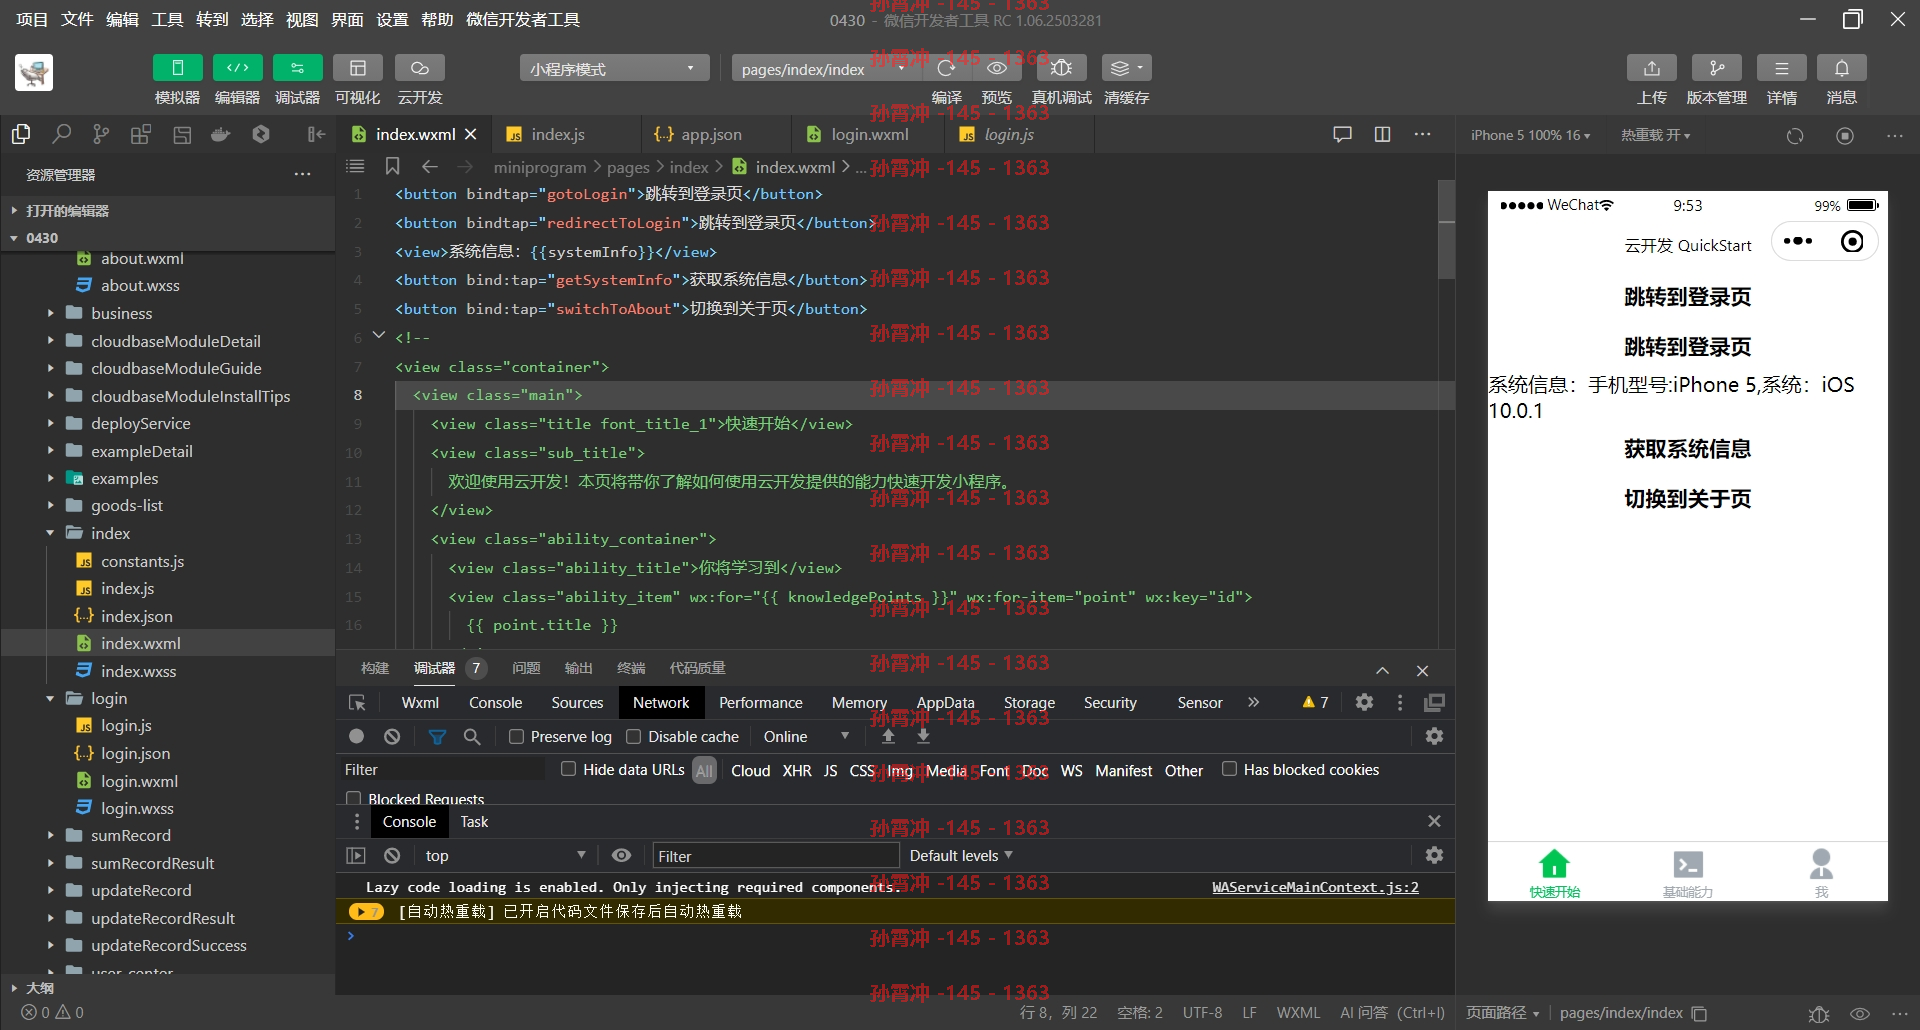Click the simulator stop record icon
Image resolution: width=1920 pixels, height=1030 pixels.
coord(1845,135)
